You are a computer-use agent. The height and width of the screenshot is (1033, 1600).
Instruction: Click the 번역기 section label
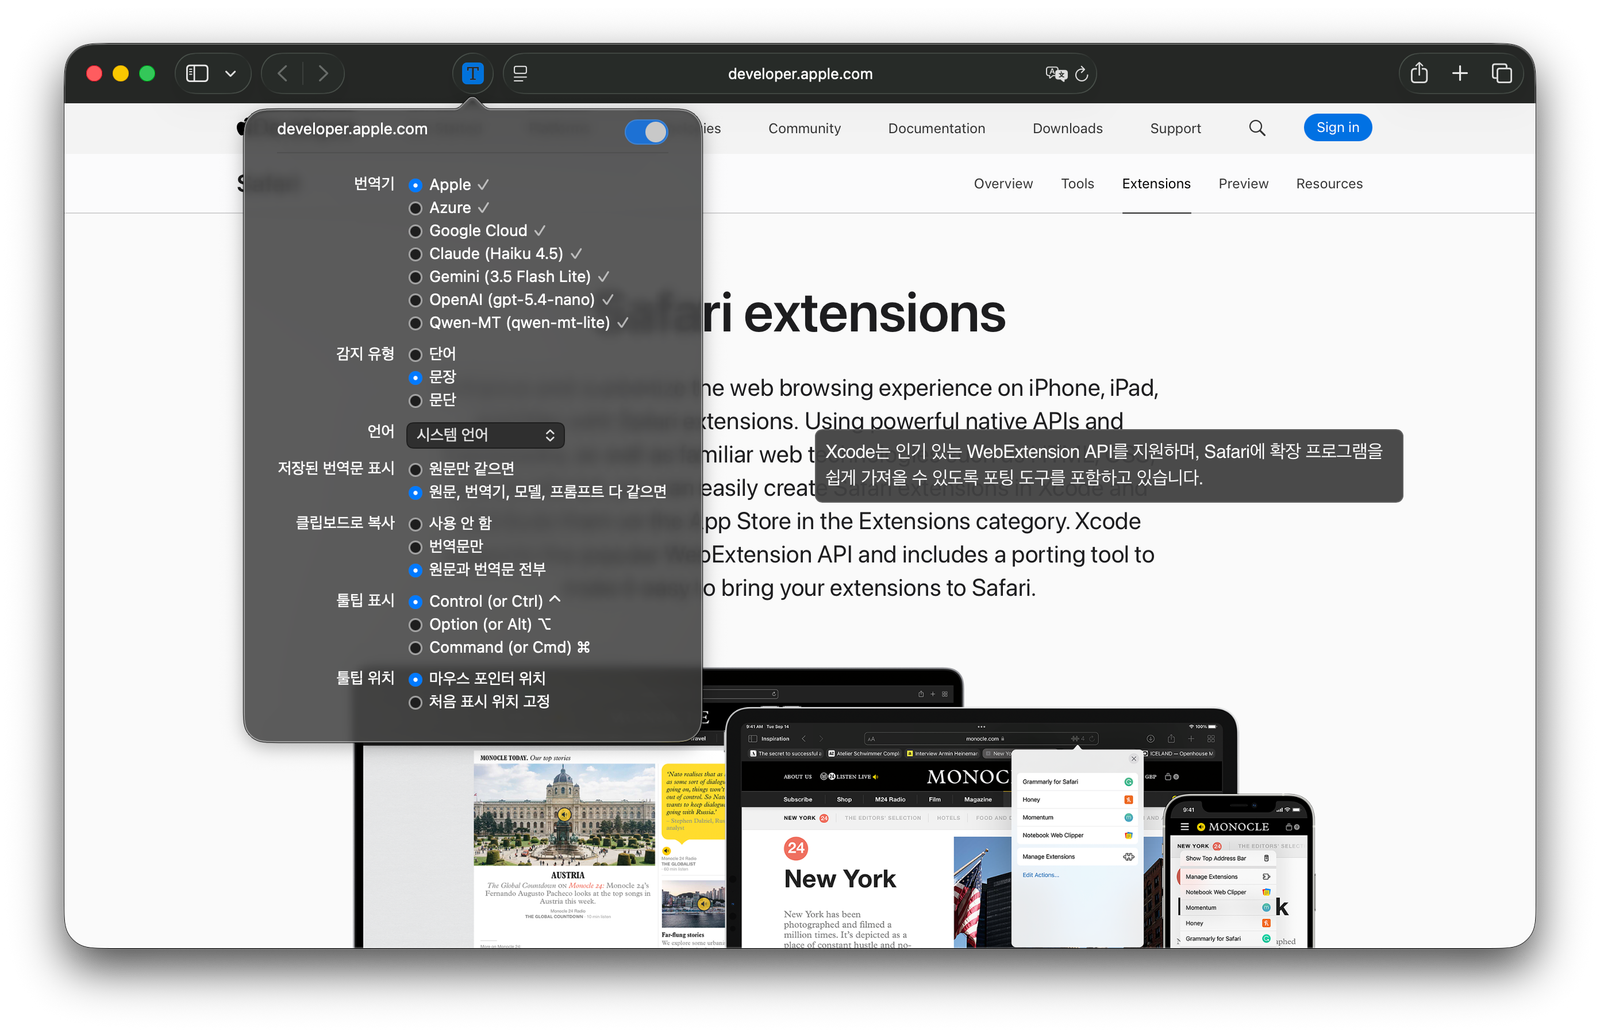[x=374, y=184]
